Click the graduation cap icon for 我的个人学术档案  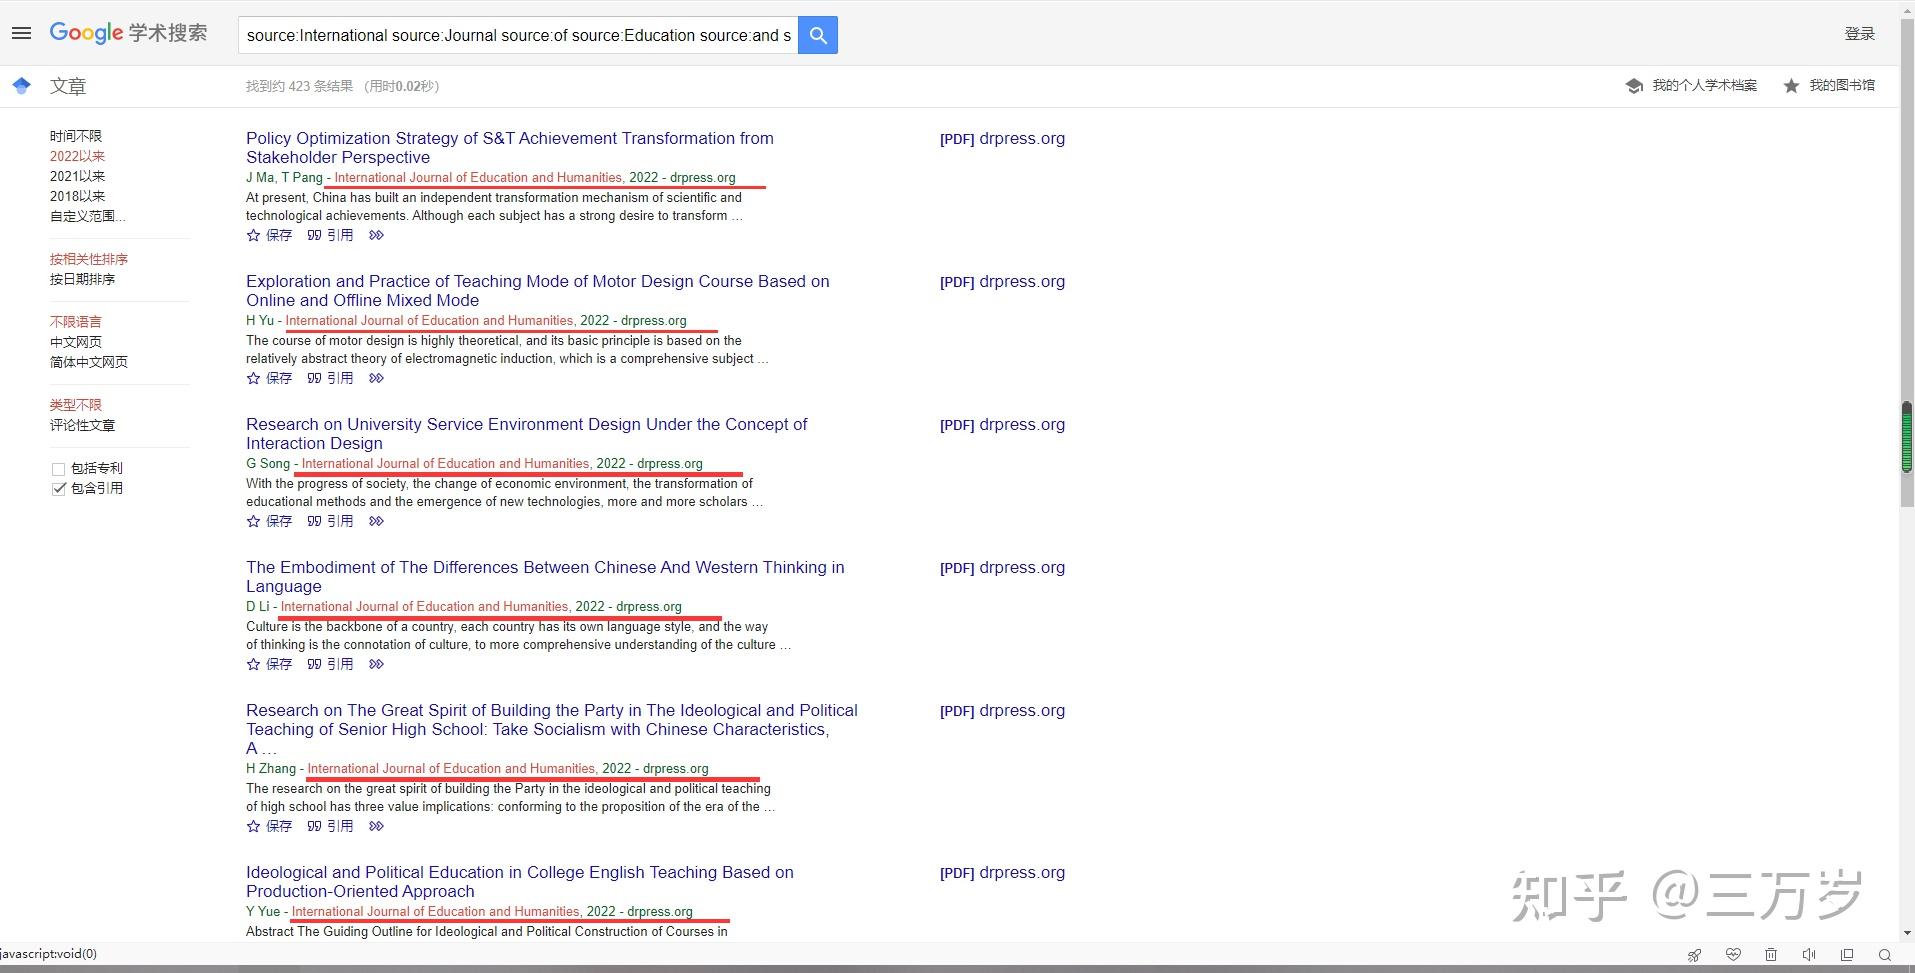tap(1634, 86)
